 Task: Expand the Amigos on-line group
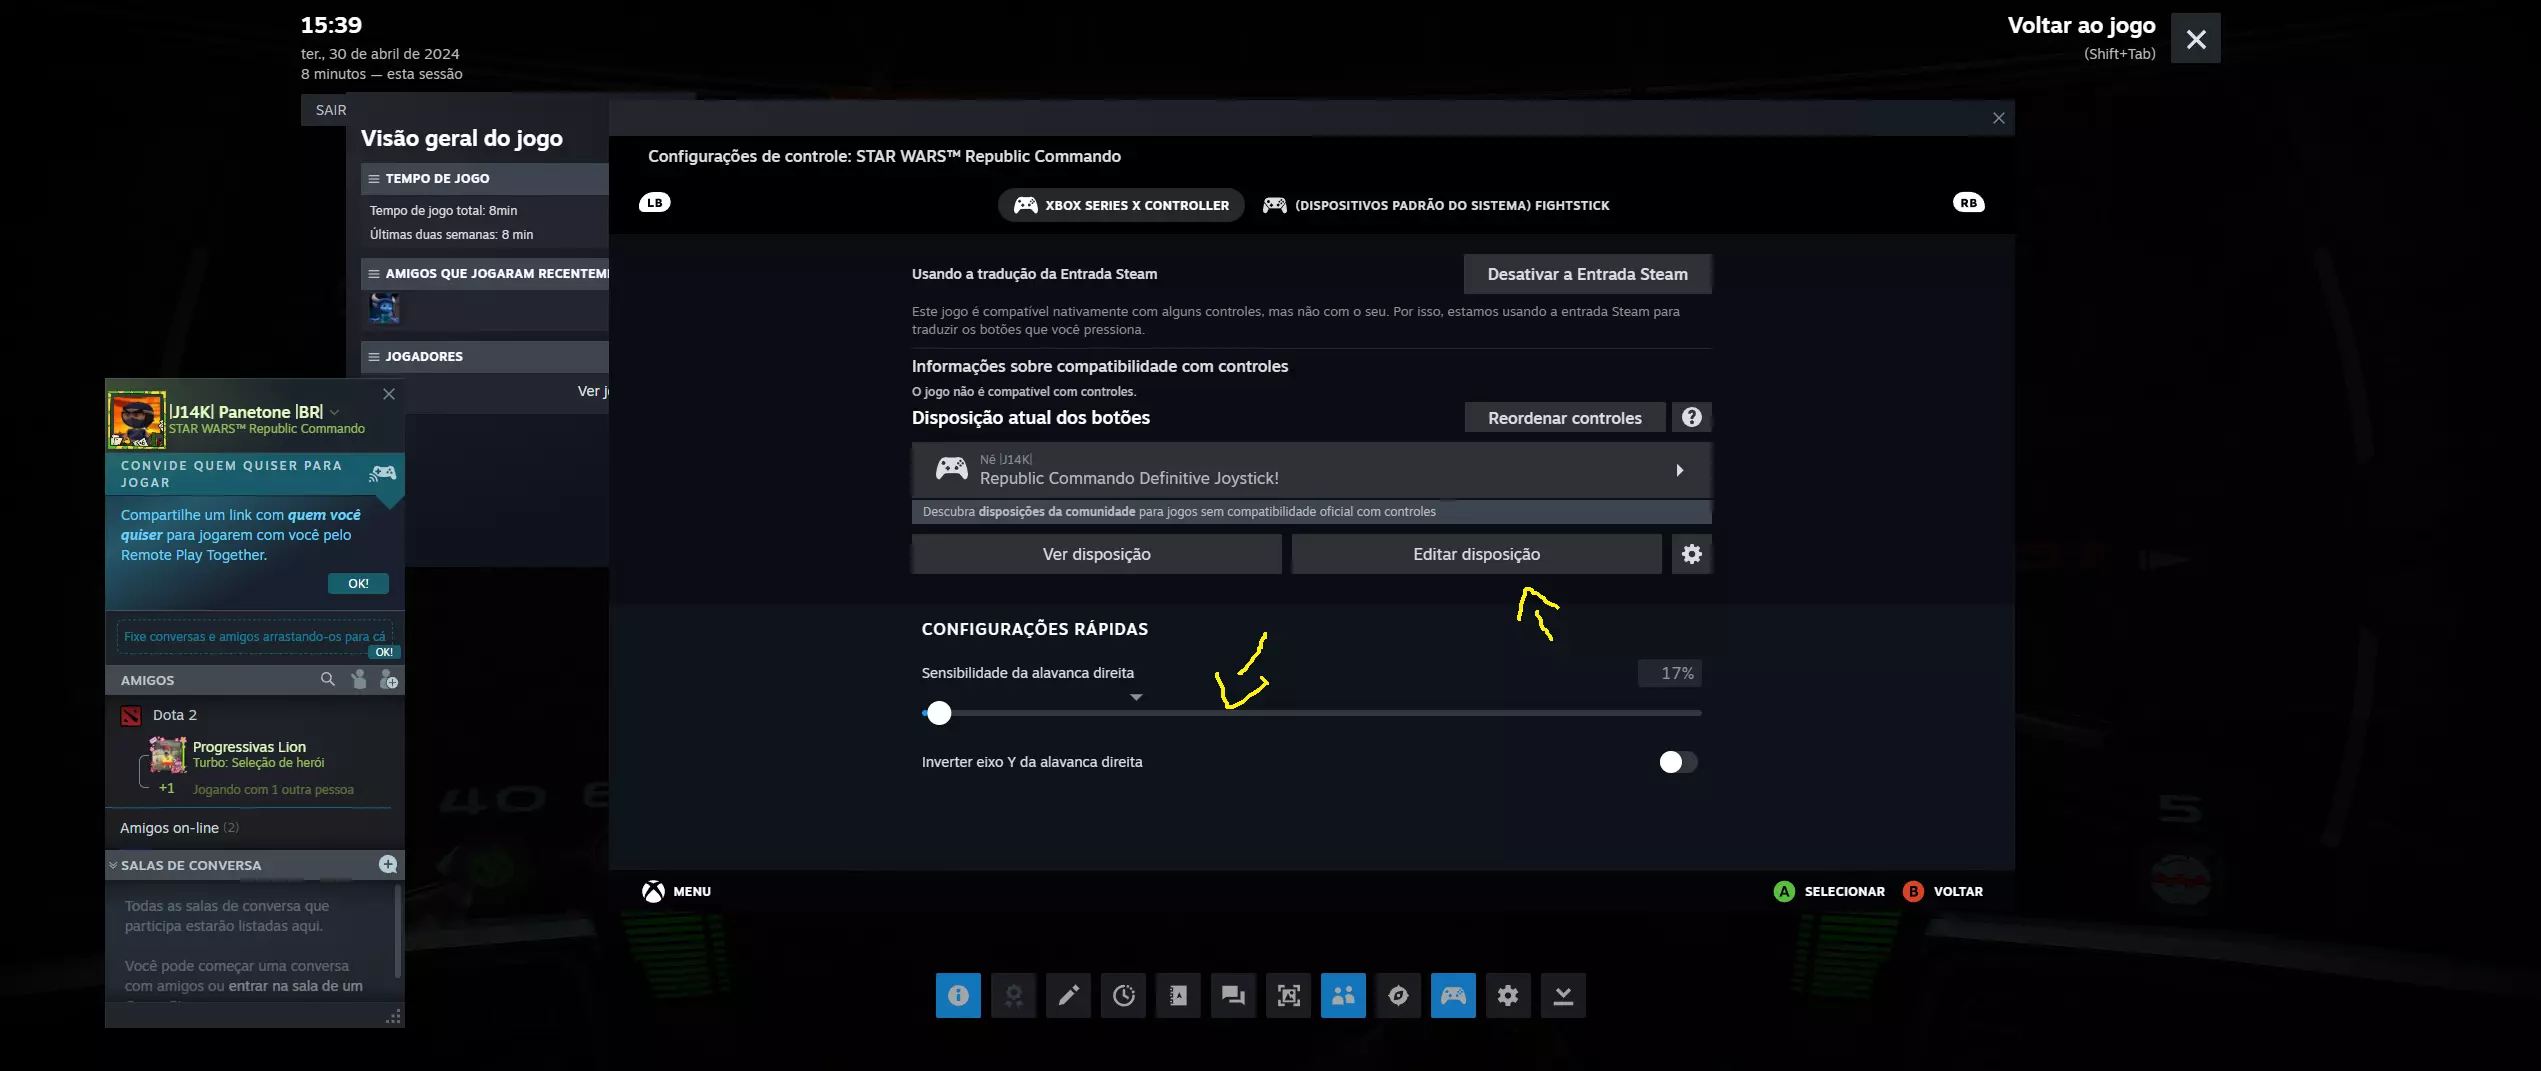point(180,827)
